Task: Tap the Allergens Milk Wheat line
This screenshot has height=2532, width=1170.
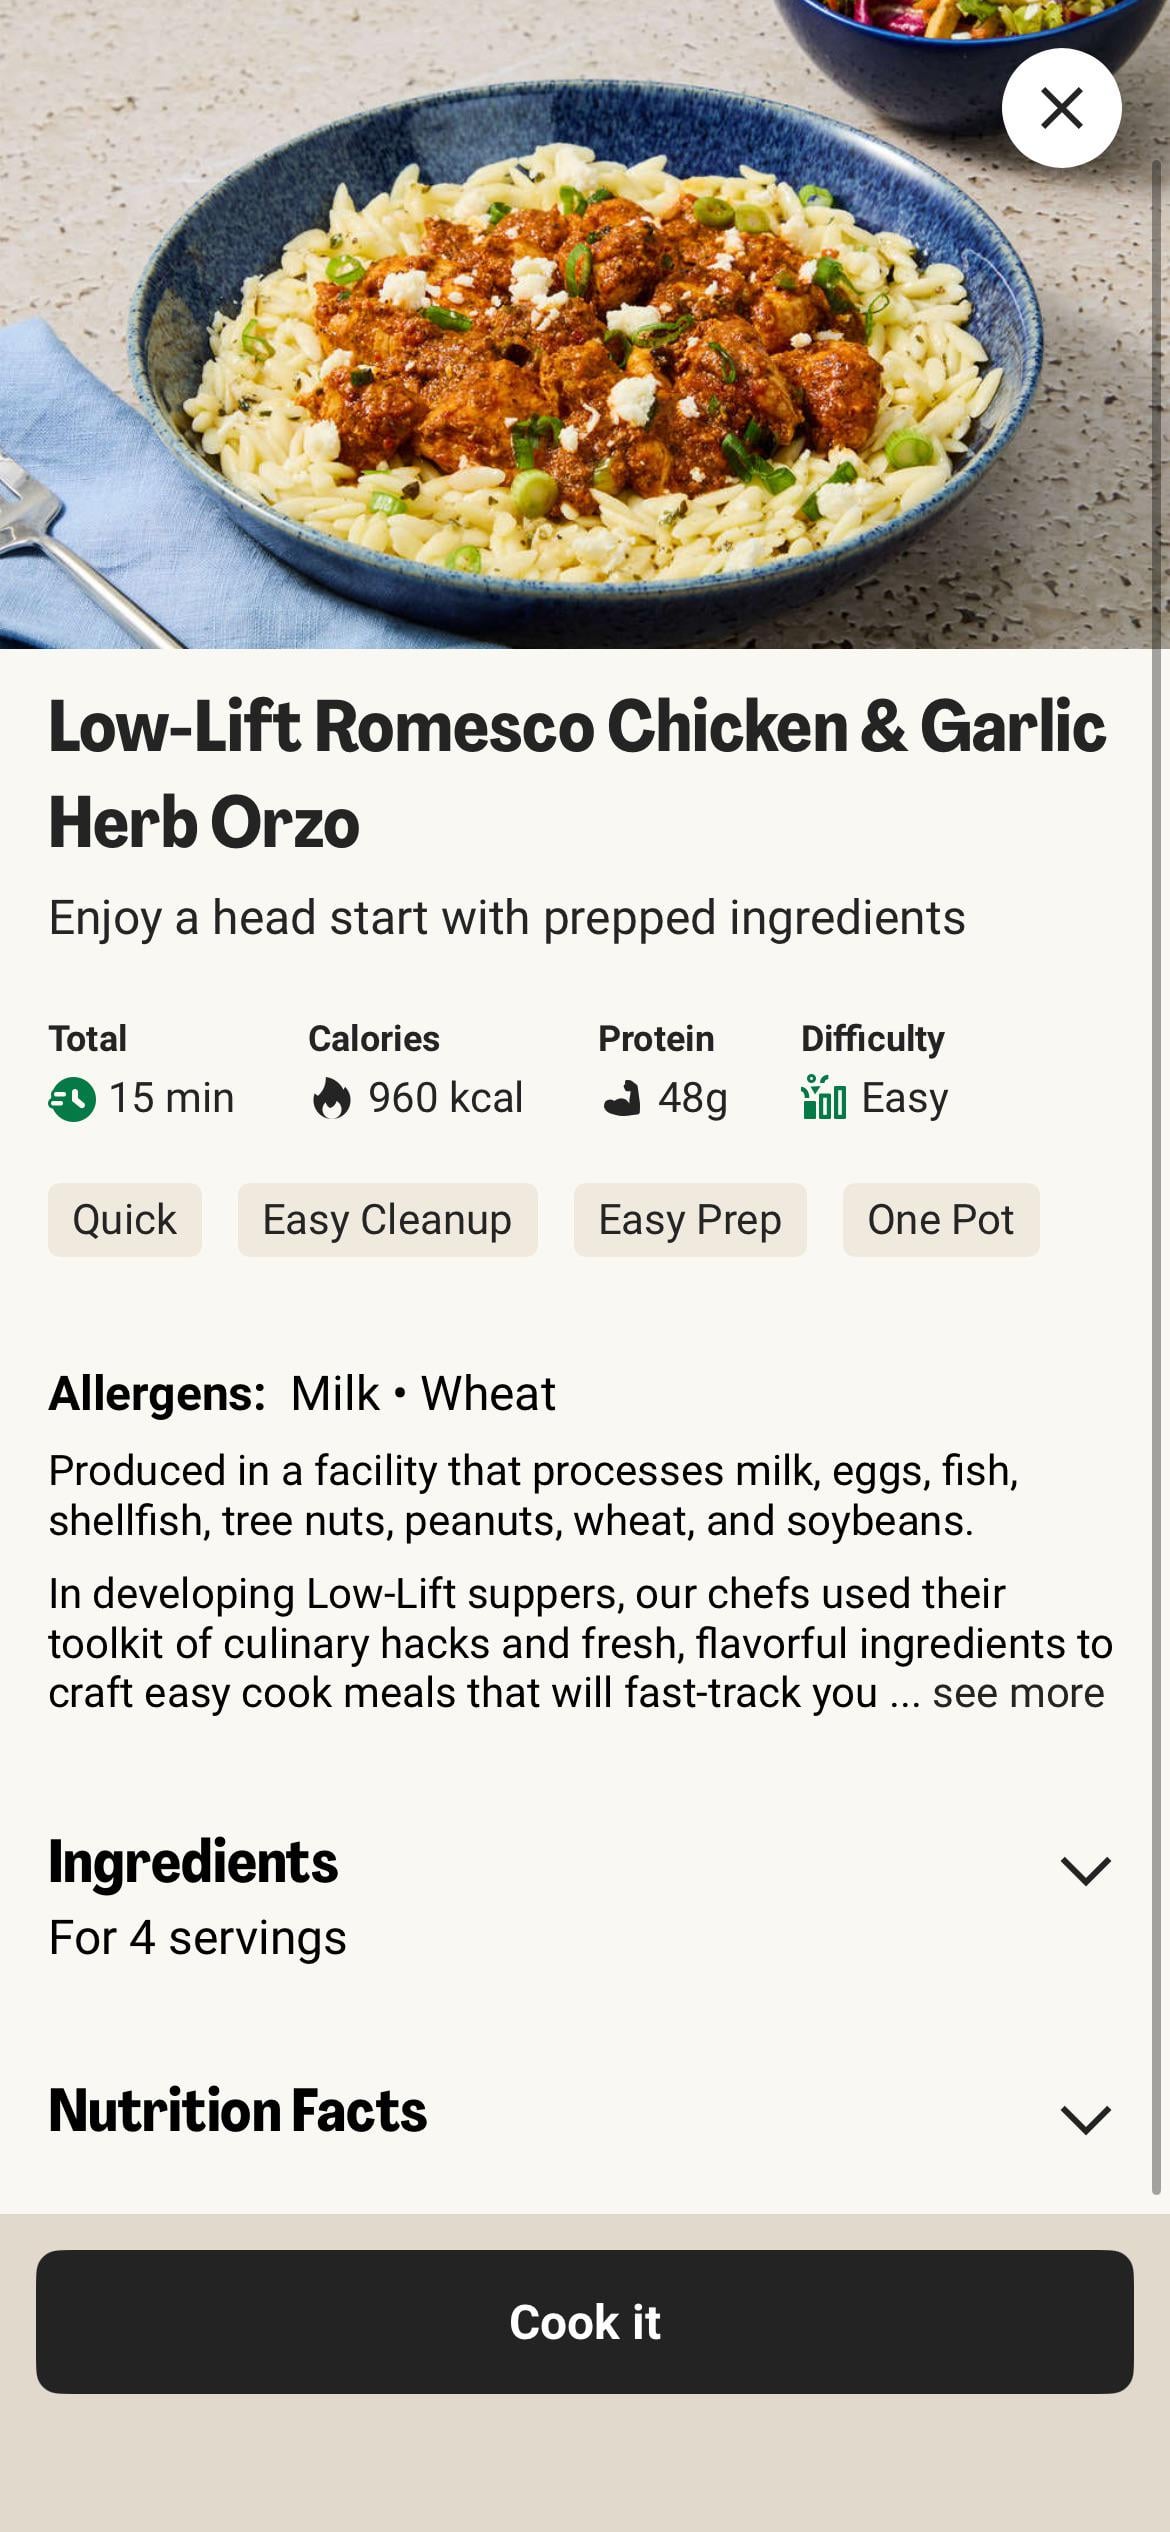Action: tap(302, 1393)
